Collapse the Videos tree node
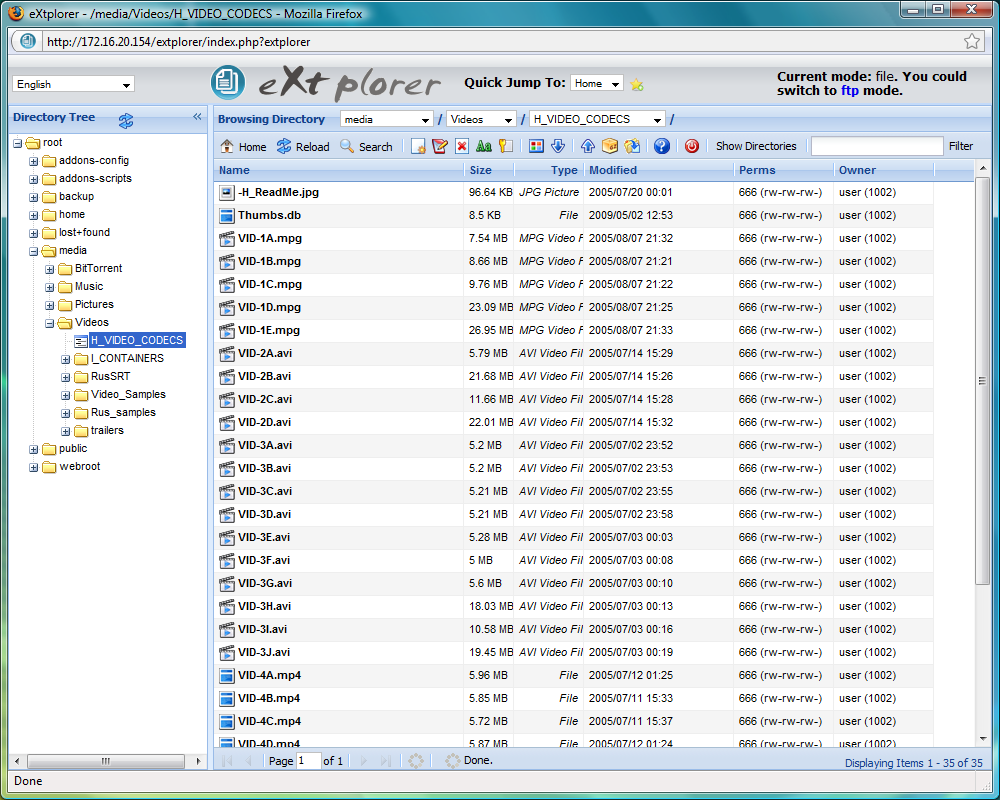The image size is (1000, 800). (50, 323)
